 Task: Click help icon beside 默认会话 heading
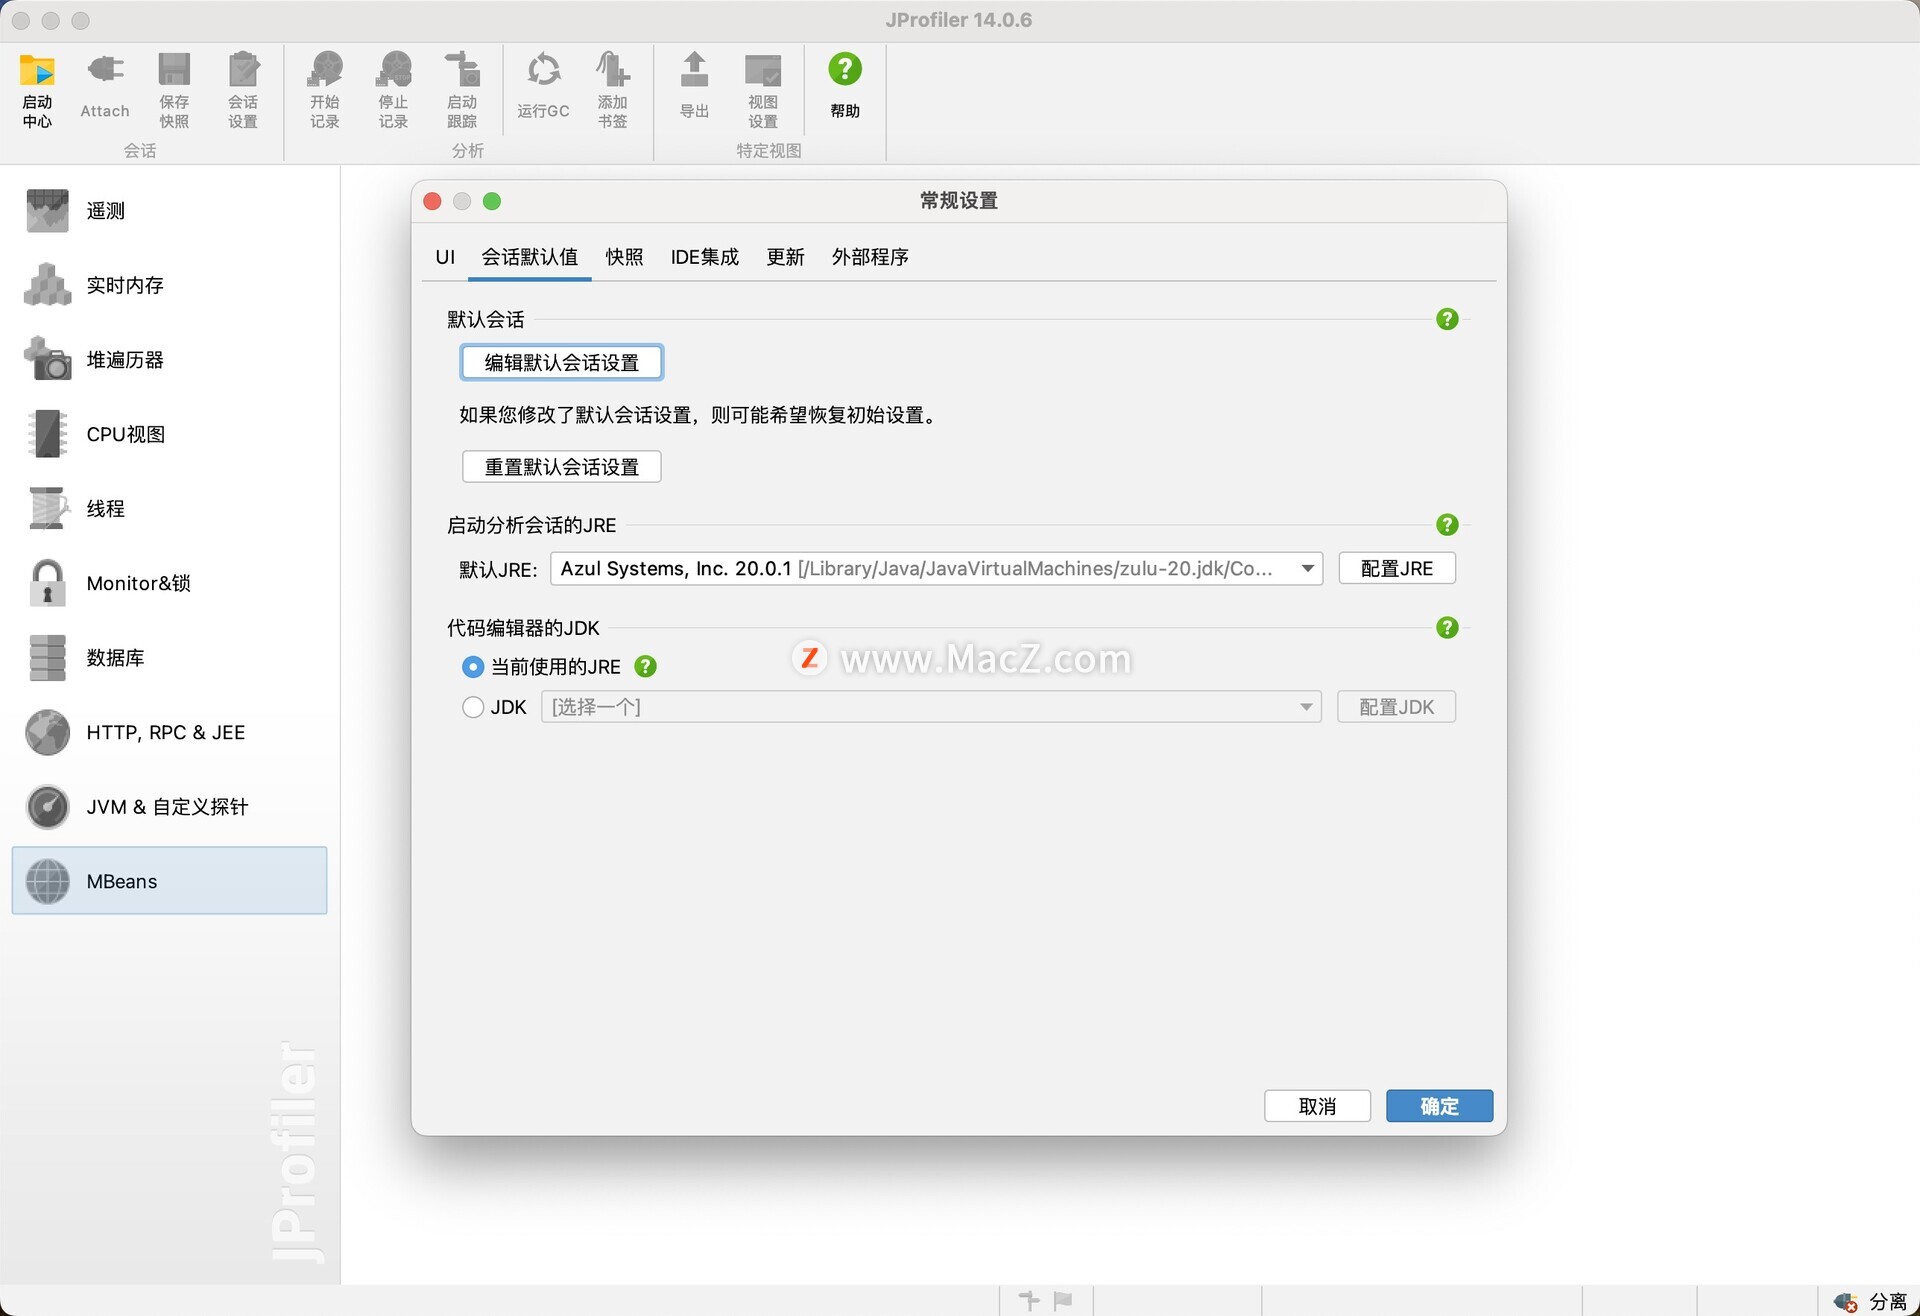(x=1447, y=319)
